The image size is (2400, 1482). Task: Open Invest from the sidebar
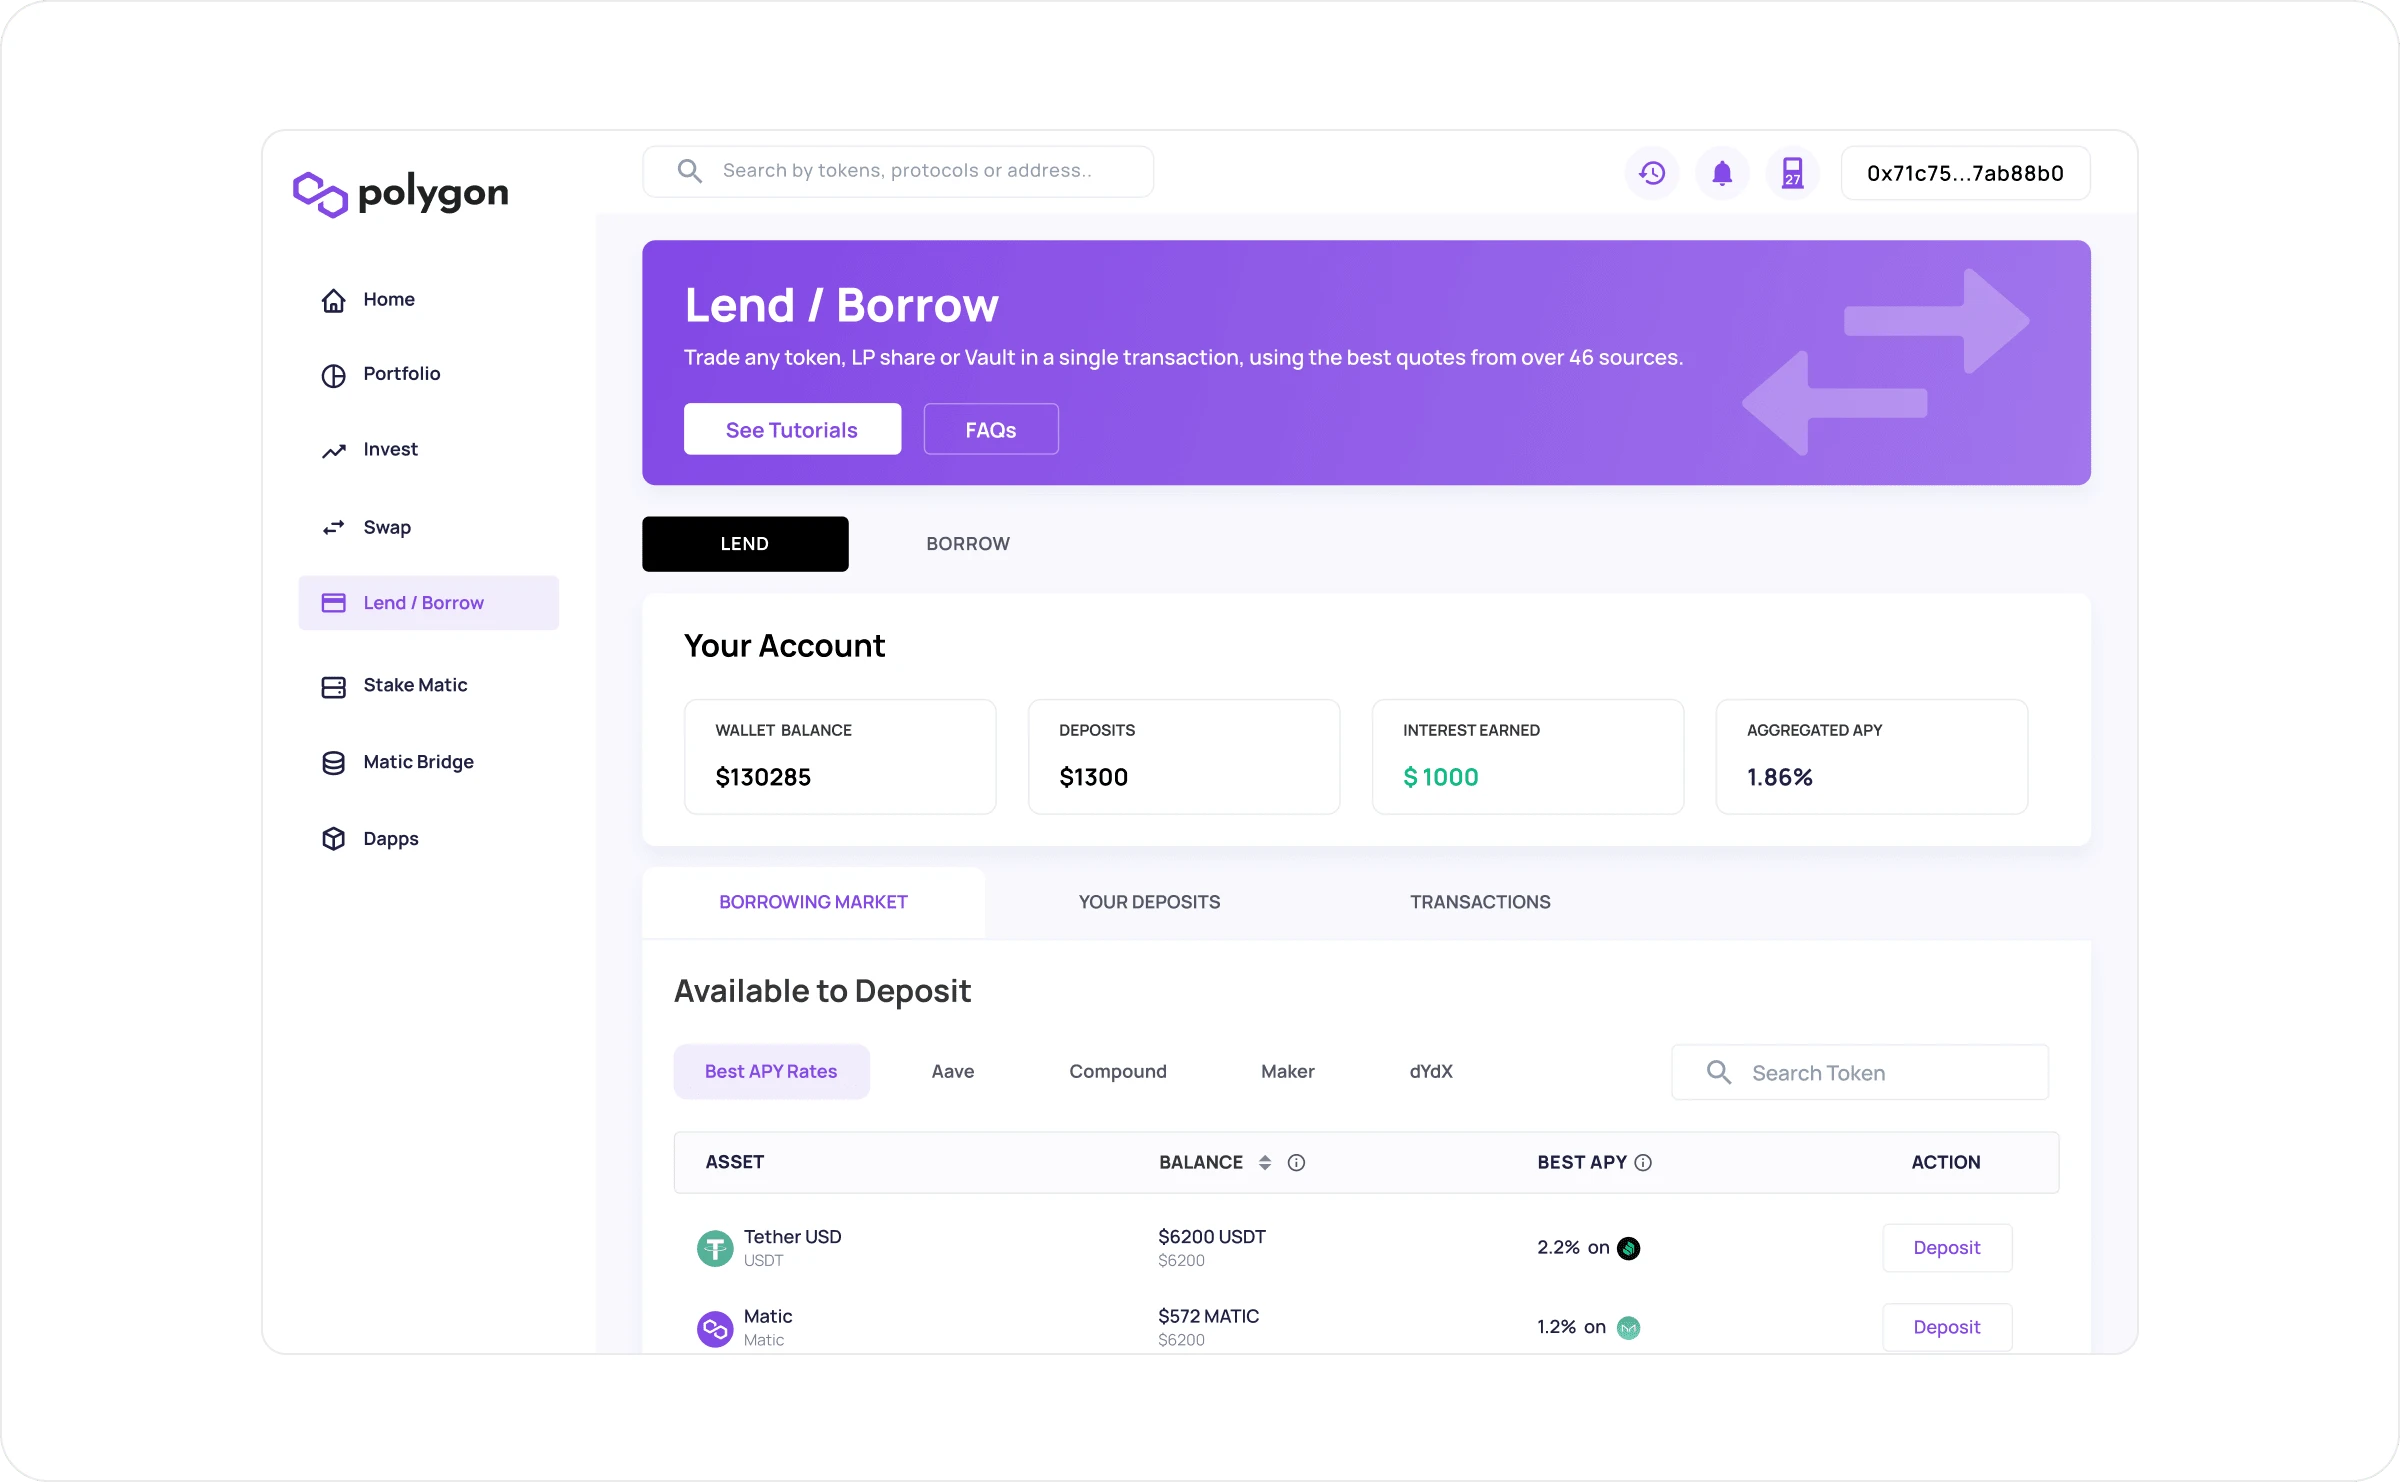pos(391,449)
